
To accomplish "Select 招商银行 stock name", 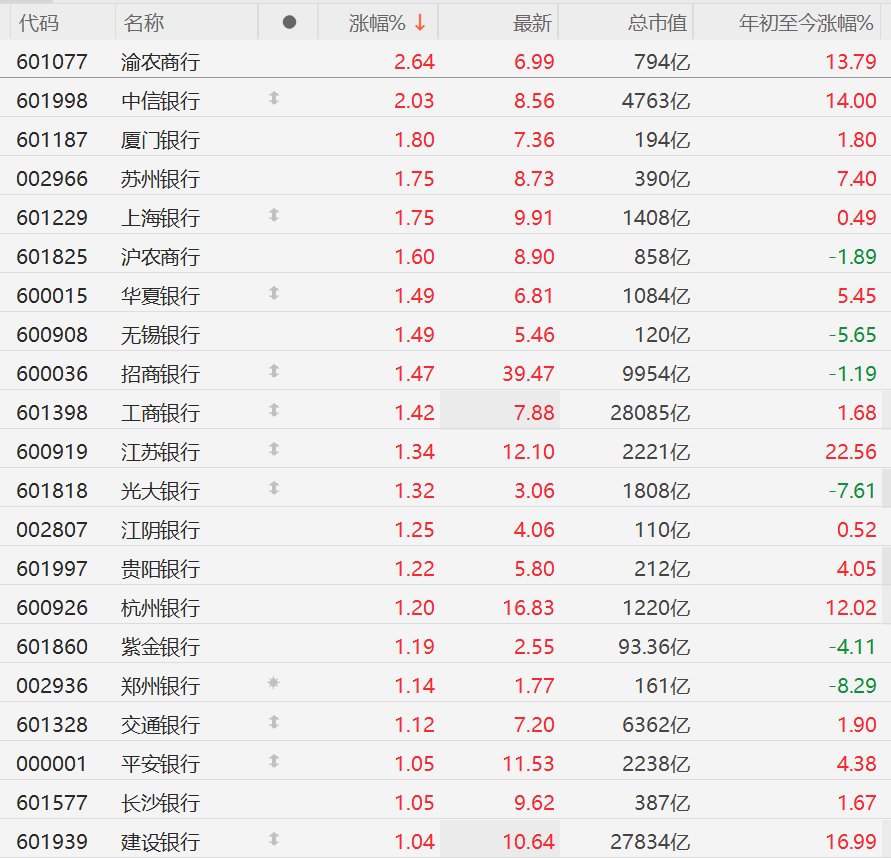I will pyautogui.click(x=160, y=374).
